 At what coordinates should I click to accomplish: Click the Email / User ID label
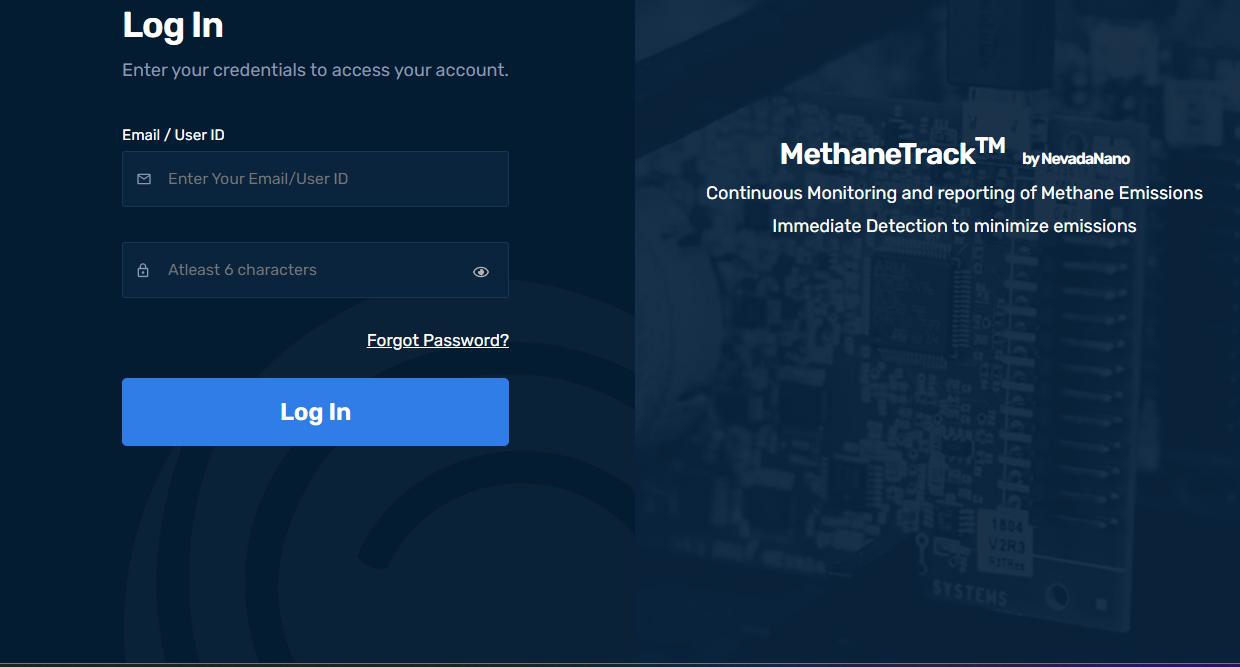click(173, 135)
